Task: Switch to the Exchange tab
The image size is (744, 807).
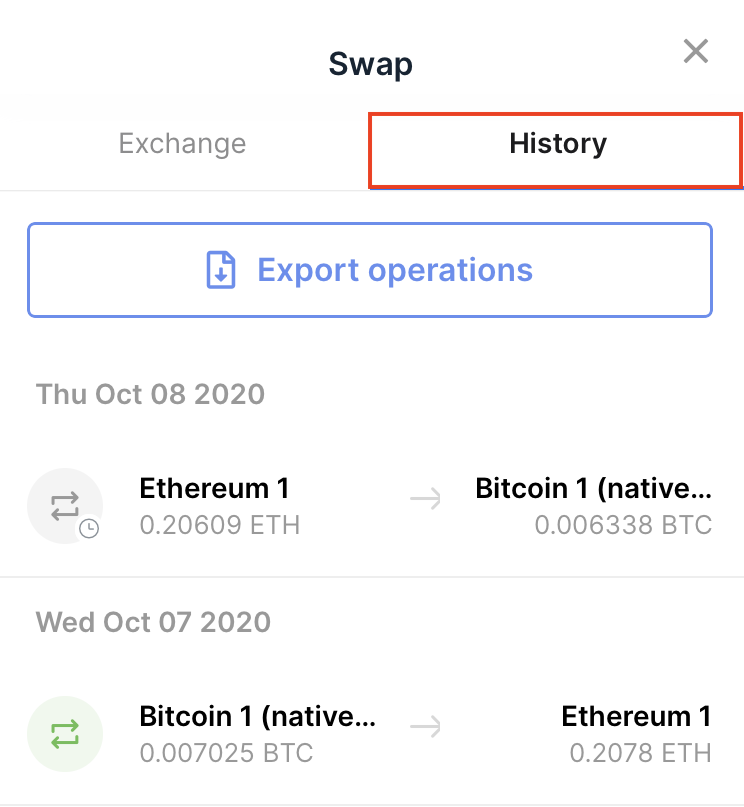Action: 182,144
